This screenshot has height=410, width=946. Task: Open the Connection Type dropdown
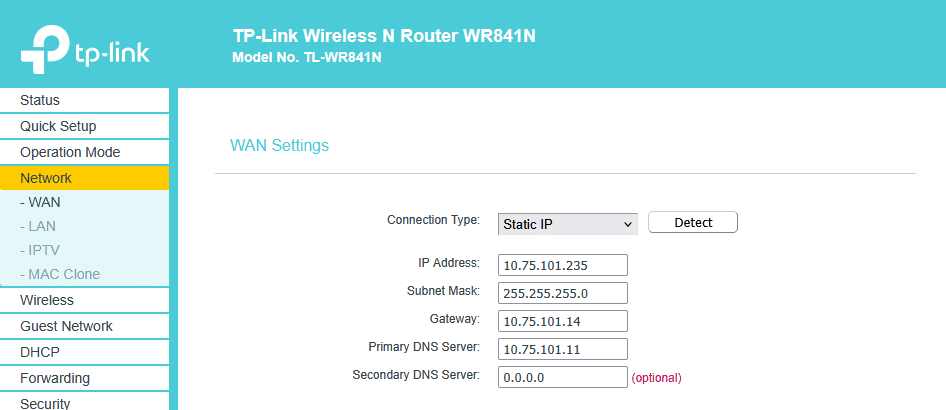[567, 224]
